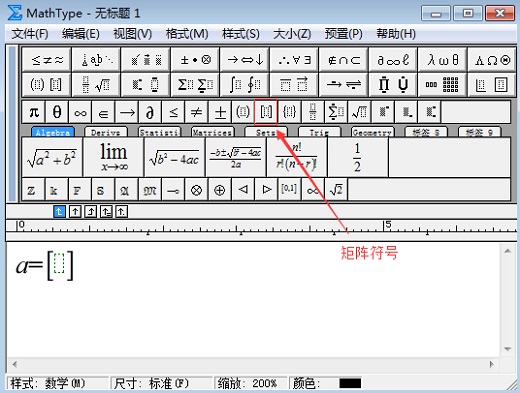Insert parentheses template from small bar
520x393 pixels.
242,112
